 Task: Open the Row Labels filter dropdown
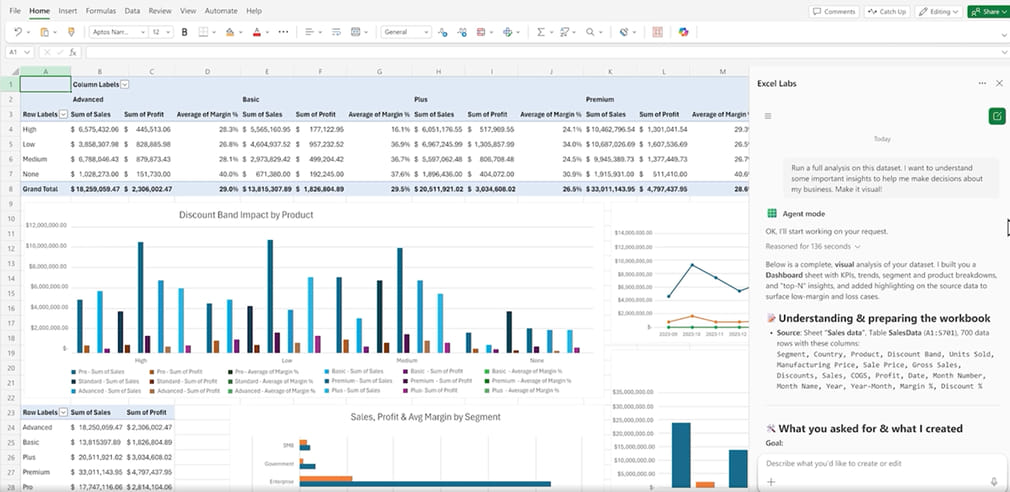pyautogui.click(x=63, y=114)
